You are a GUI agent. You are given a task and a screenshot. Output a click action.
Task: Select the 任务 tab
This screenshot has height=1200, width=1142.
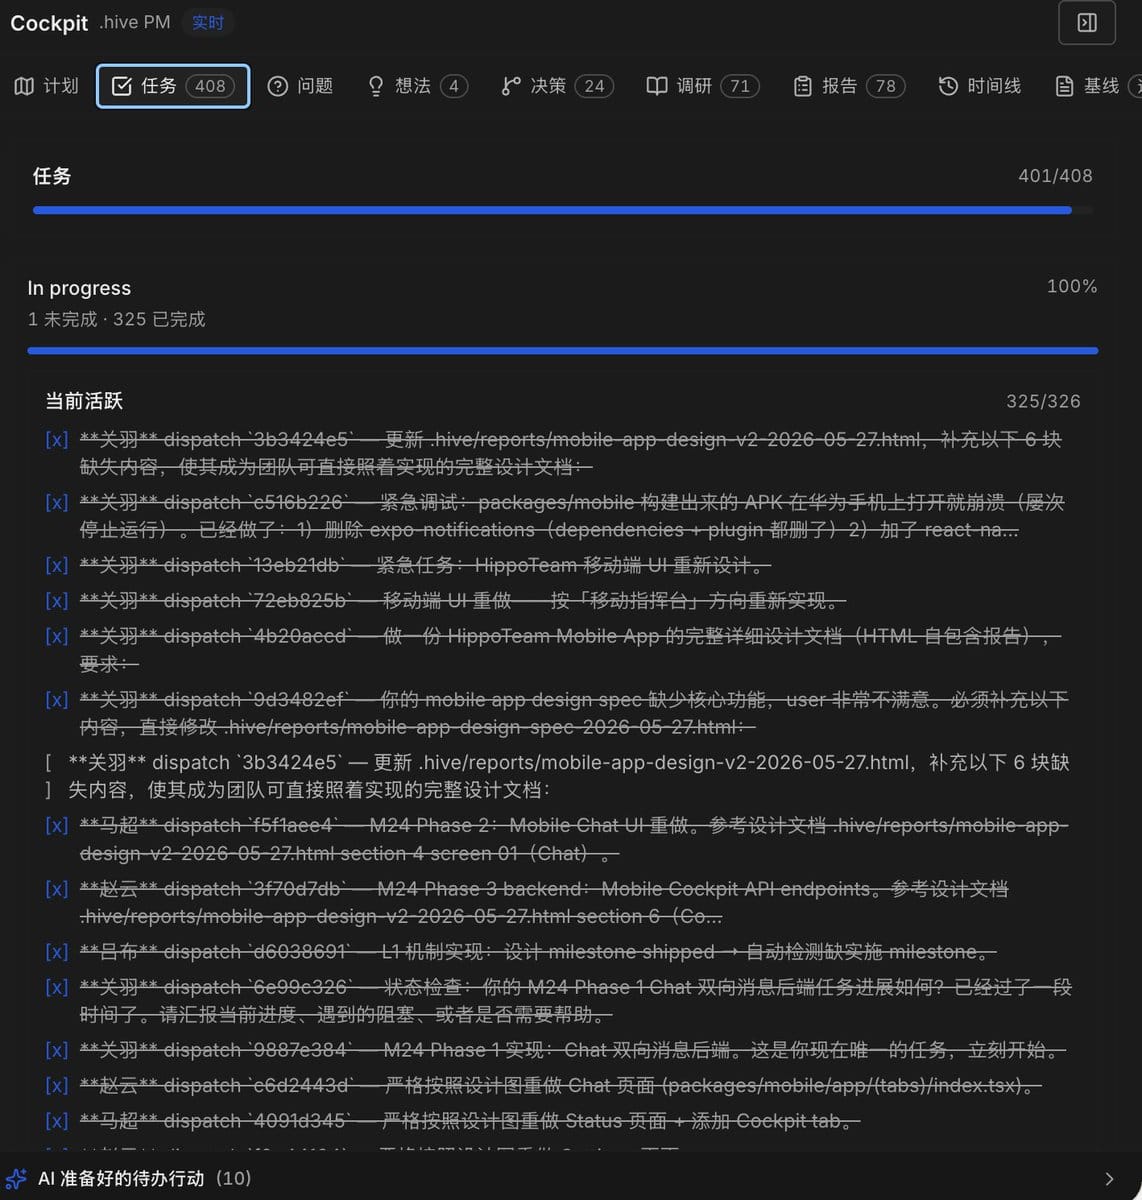[x=173, y=86]
